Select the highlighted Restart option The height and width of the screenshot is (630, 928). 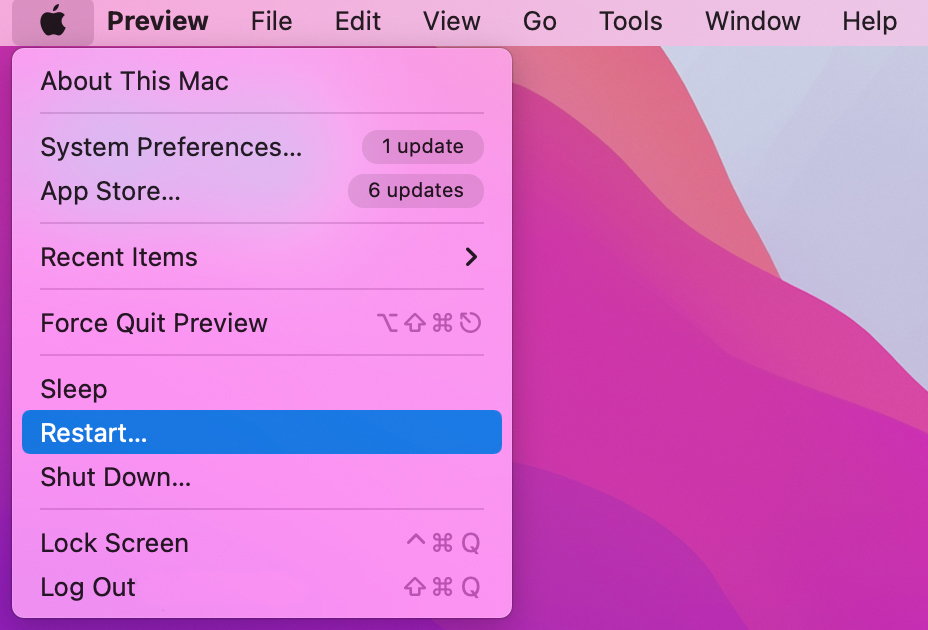[x=95, y=432]
